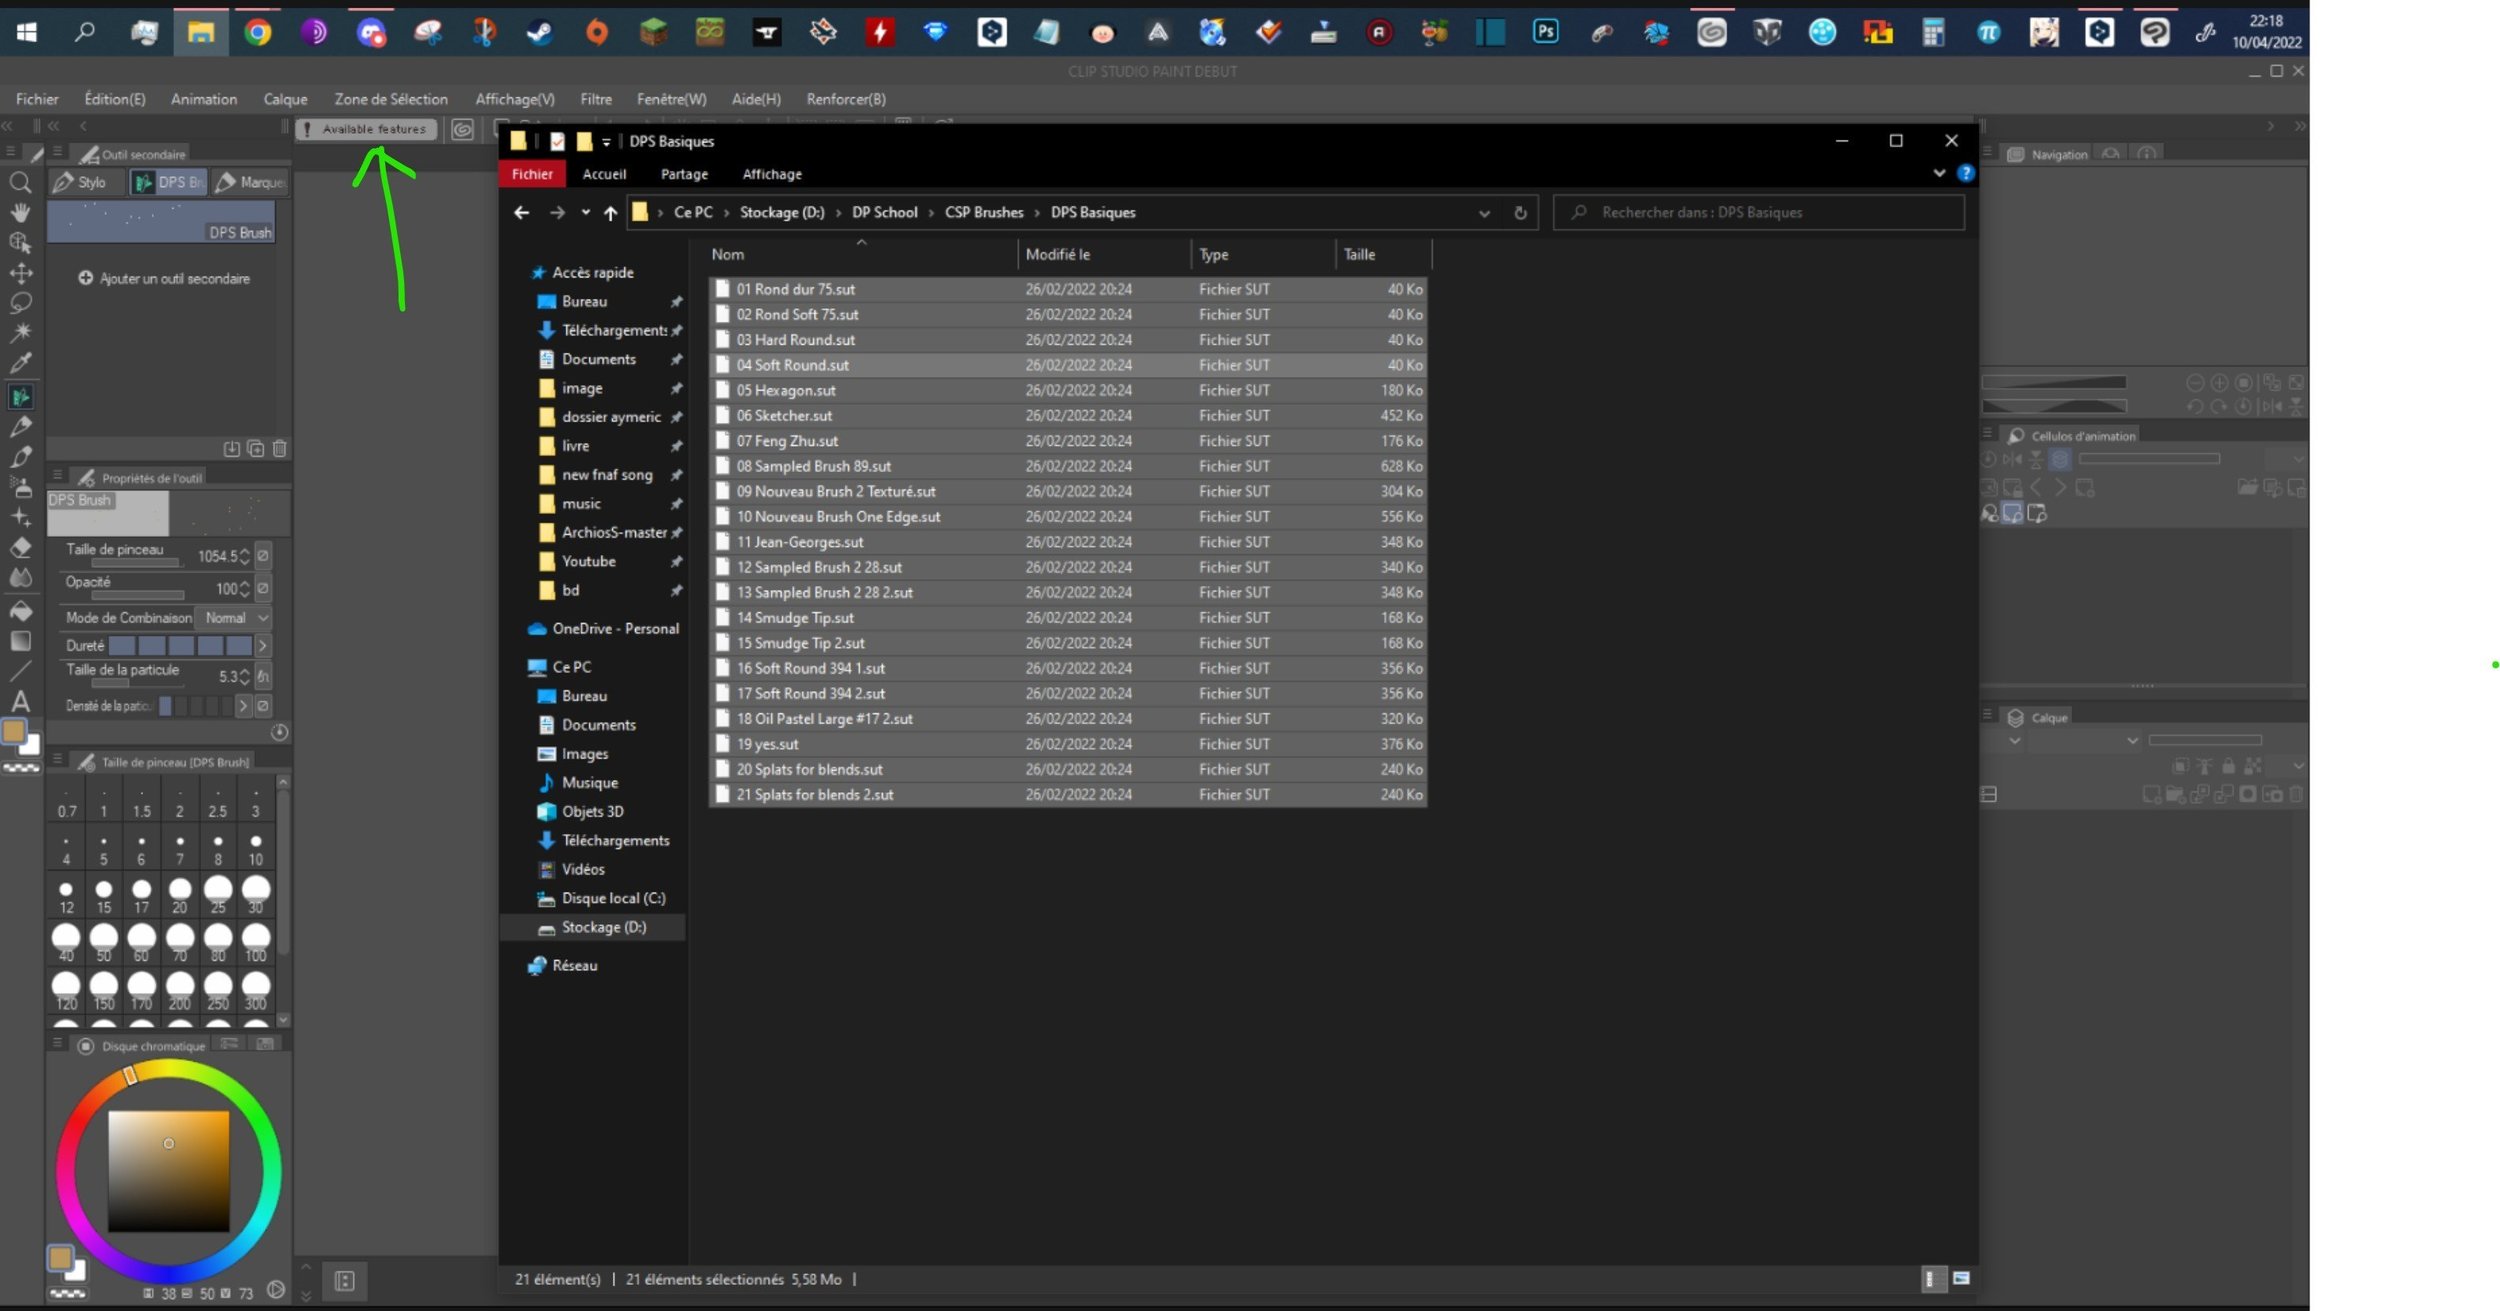
Task: Select the Lasso selection tool
Action: pos(20,303)
